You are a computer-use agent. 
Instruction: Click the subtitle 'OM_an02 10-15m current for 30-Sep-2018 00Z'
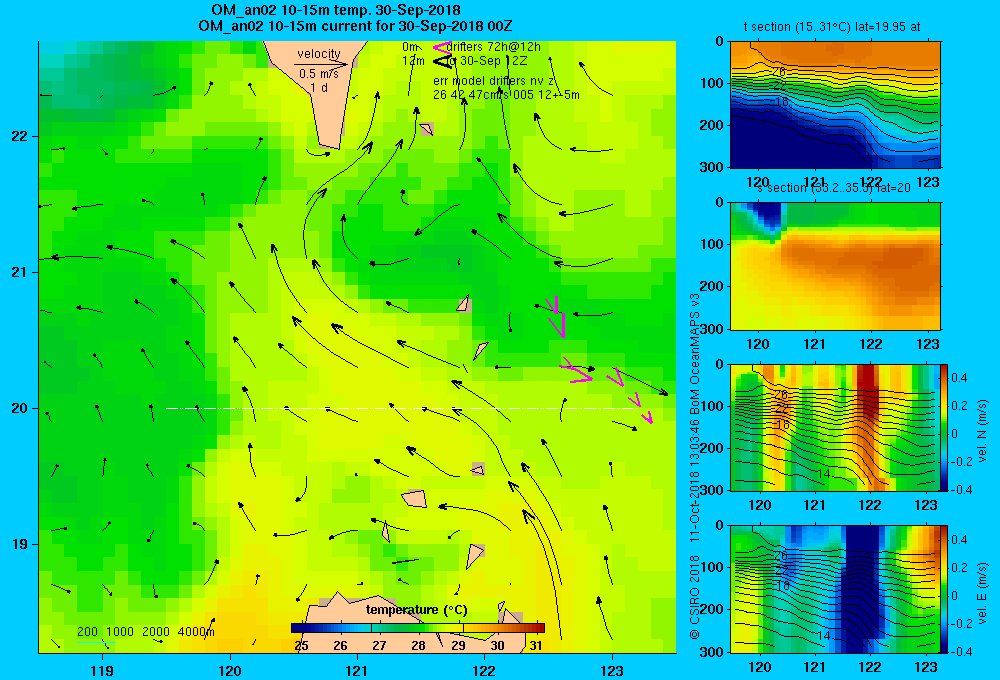tap(355, 26)
